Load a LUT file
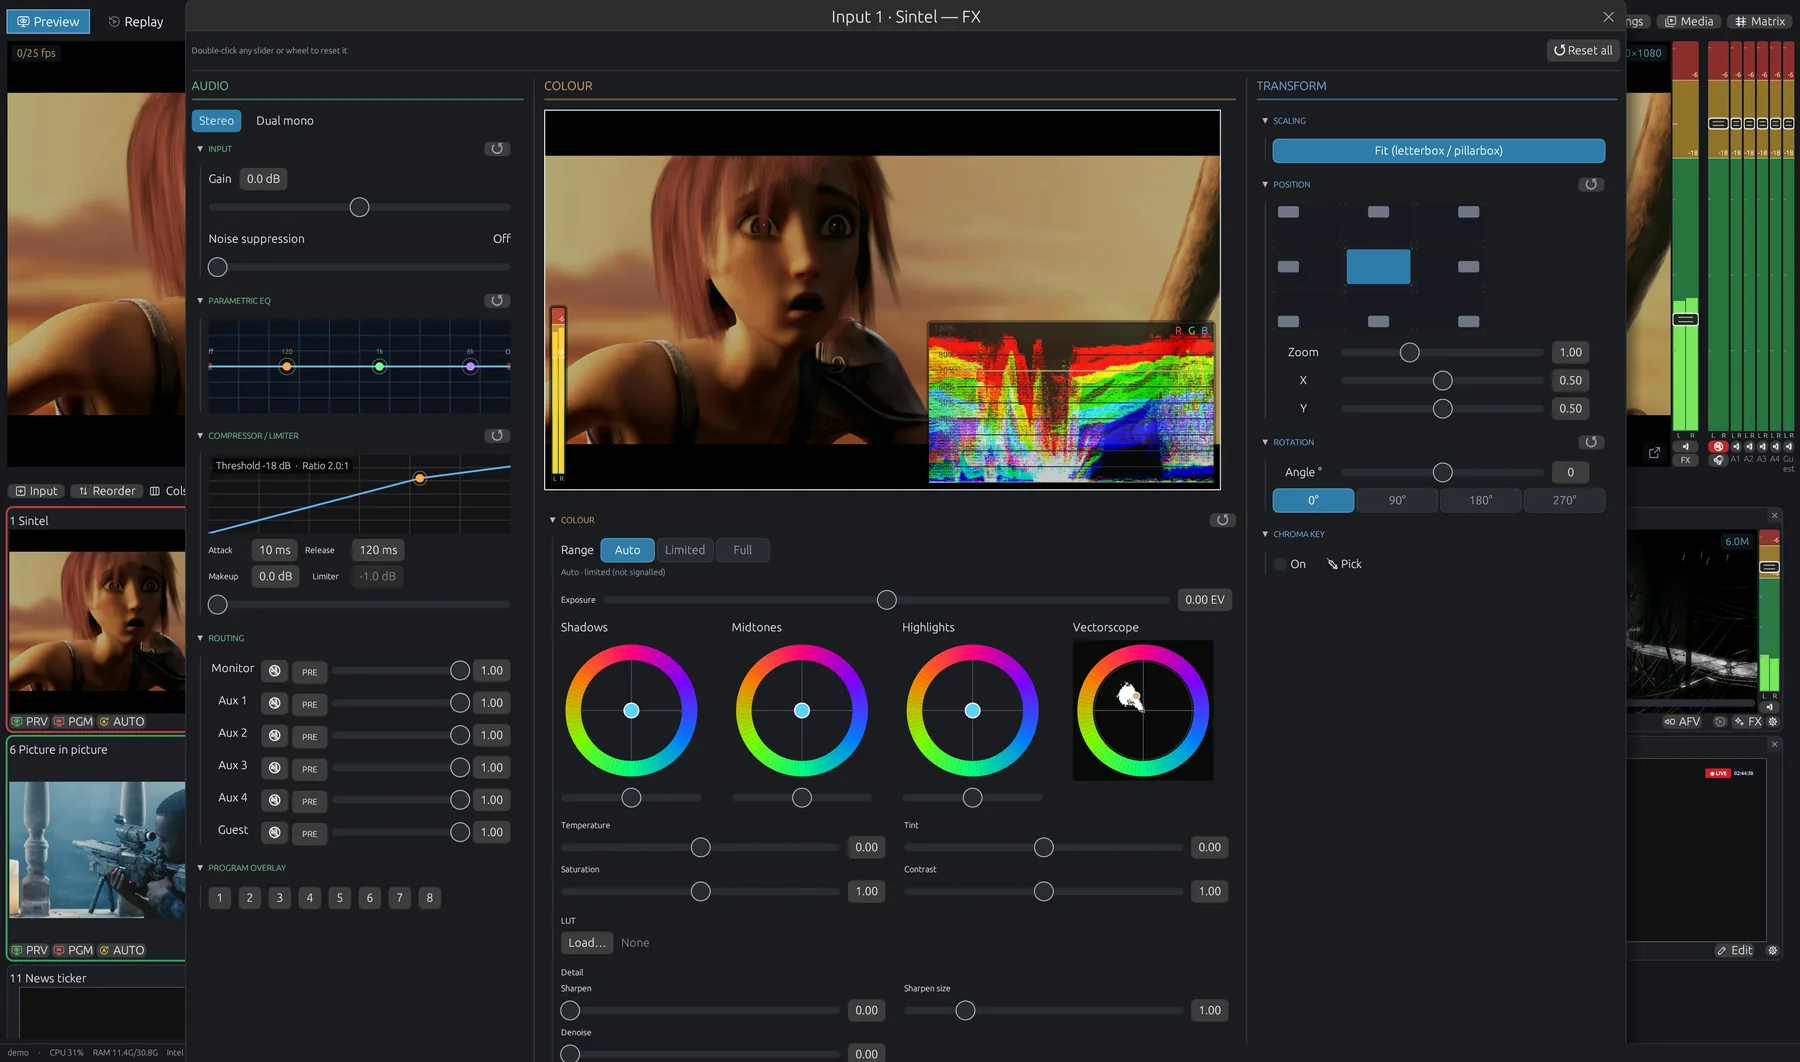Viewport: 1800px width, 1062px height. (x=587, y=943)
